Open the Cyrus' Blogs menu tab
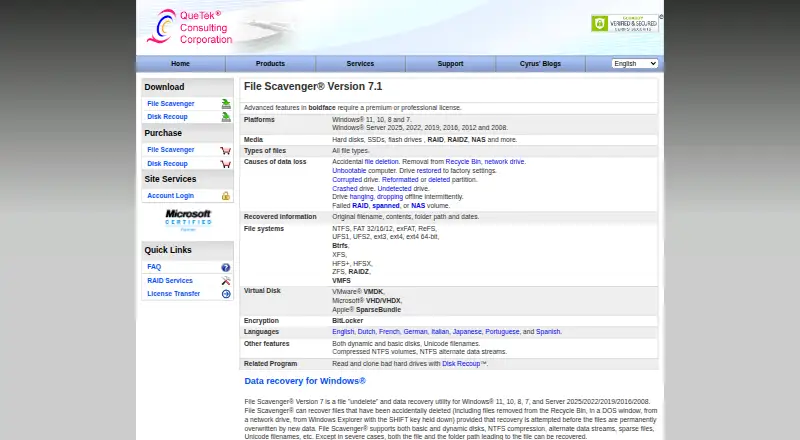Screen dimensions: 800x440 coord(540,64)
